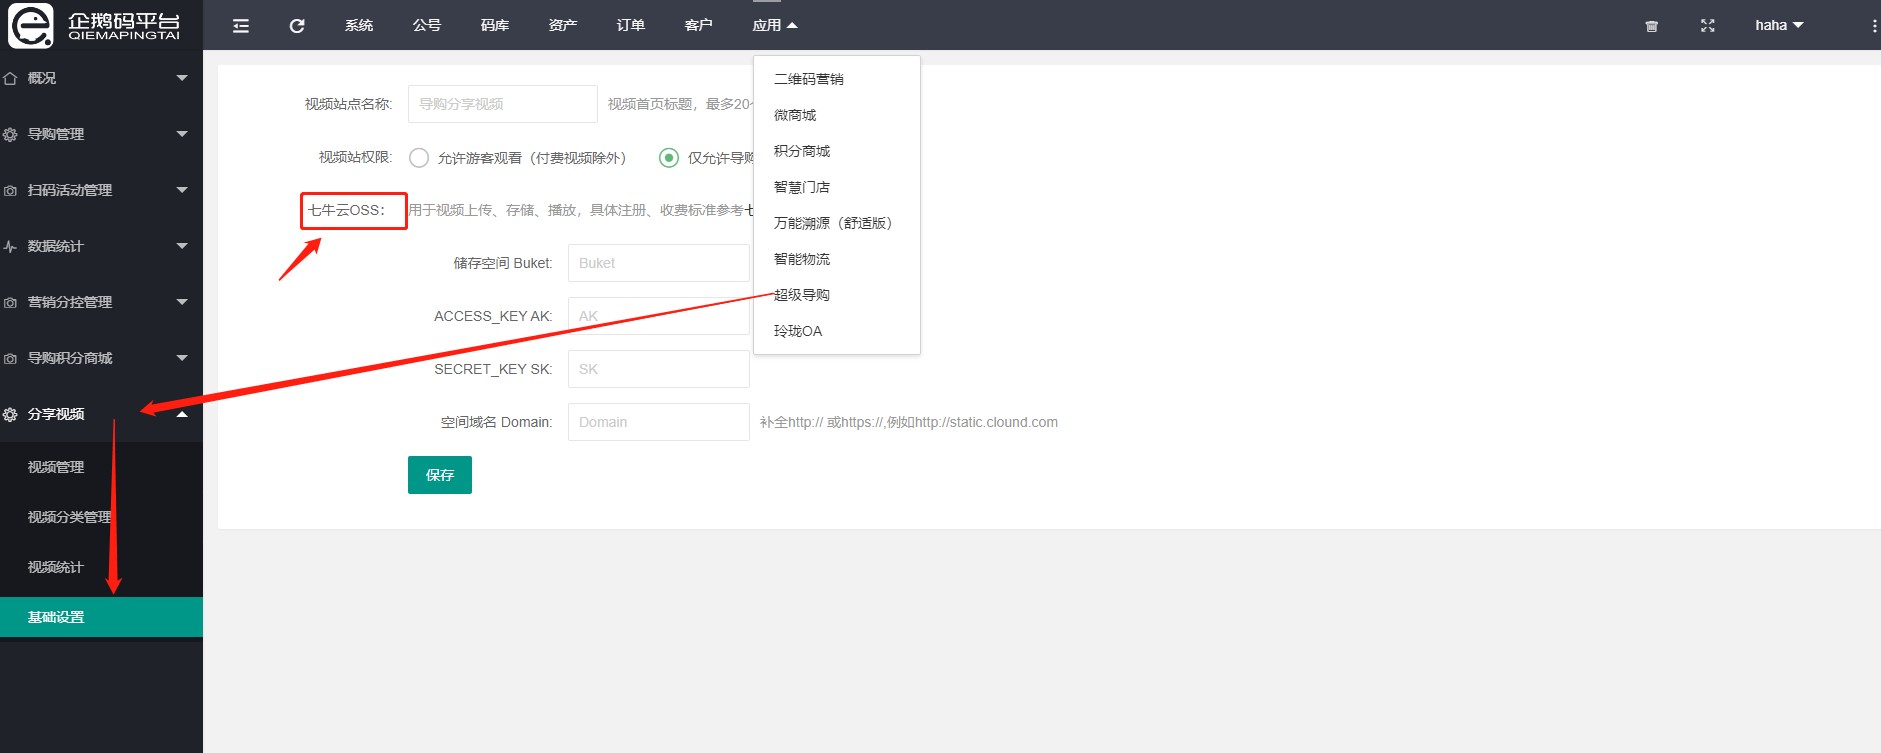Choose 超级导购 from the 应用 menu

coord(836,295)
